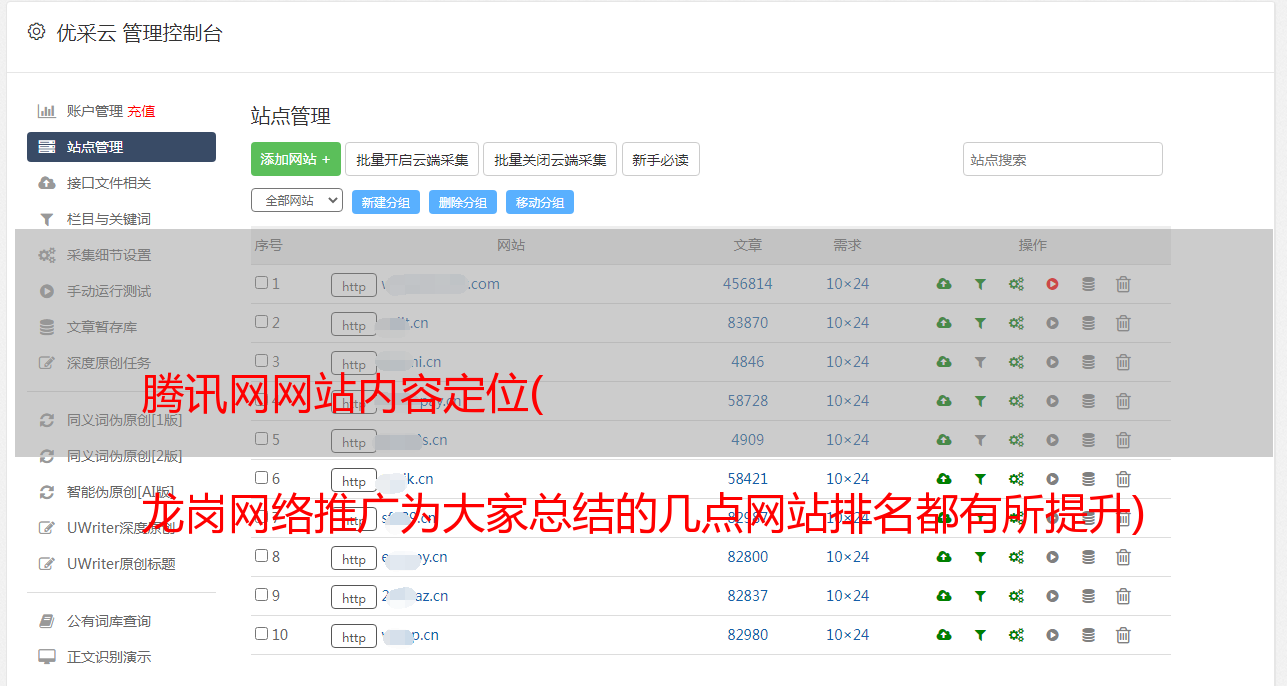Open the gears settings icon for row 1
The image size is (1287, 686).
1016,284
